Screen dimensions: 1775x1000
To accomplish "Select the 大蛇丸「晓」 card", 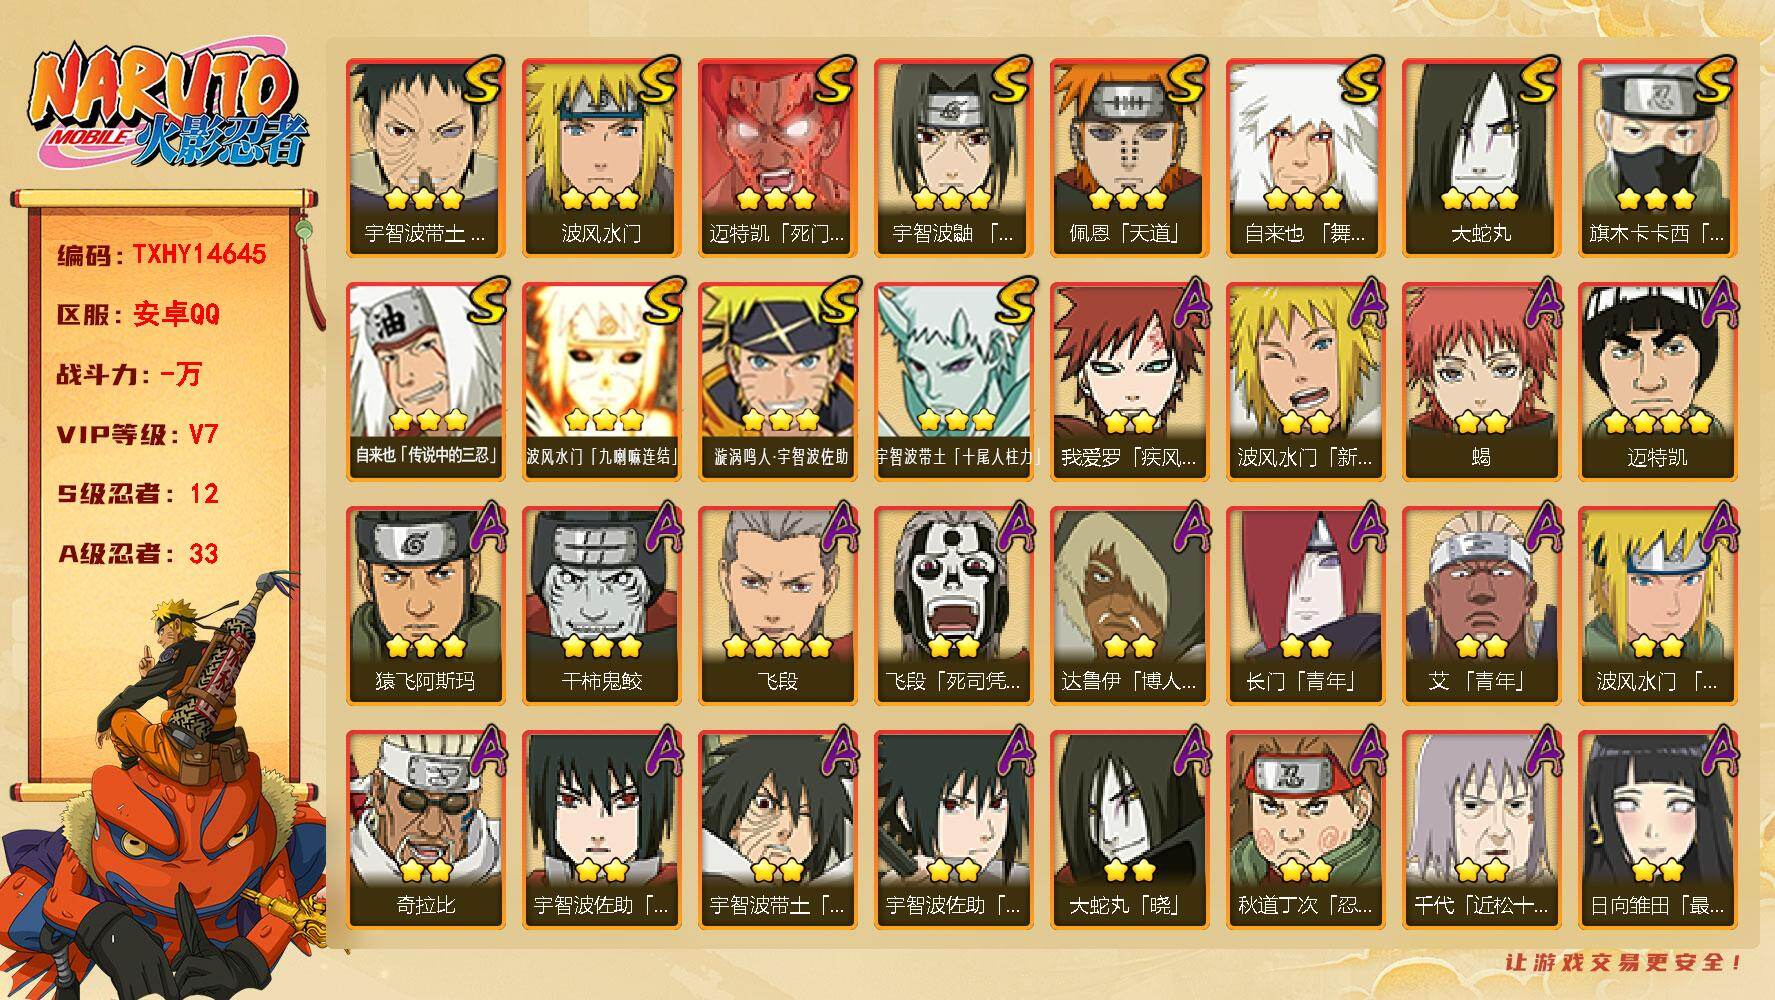I will (x=1129, y=829).
